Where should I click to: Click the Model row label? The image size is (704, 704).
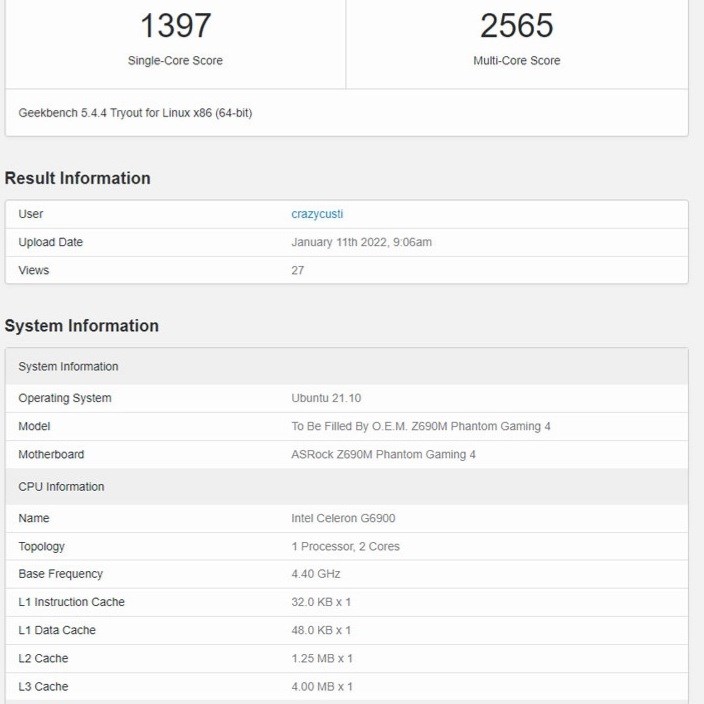click(x=34, y=426)
